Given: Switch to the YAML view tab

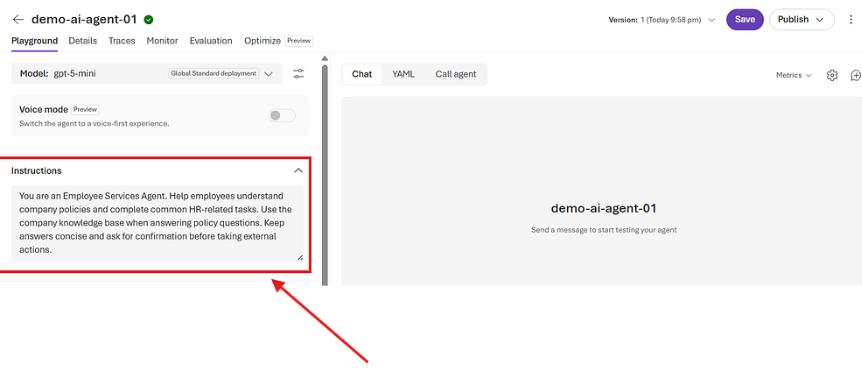Looking at the screenshot, I should pyautogui.click(x=403, y=74).
